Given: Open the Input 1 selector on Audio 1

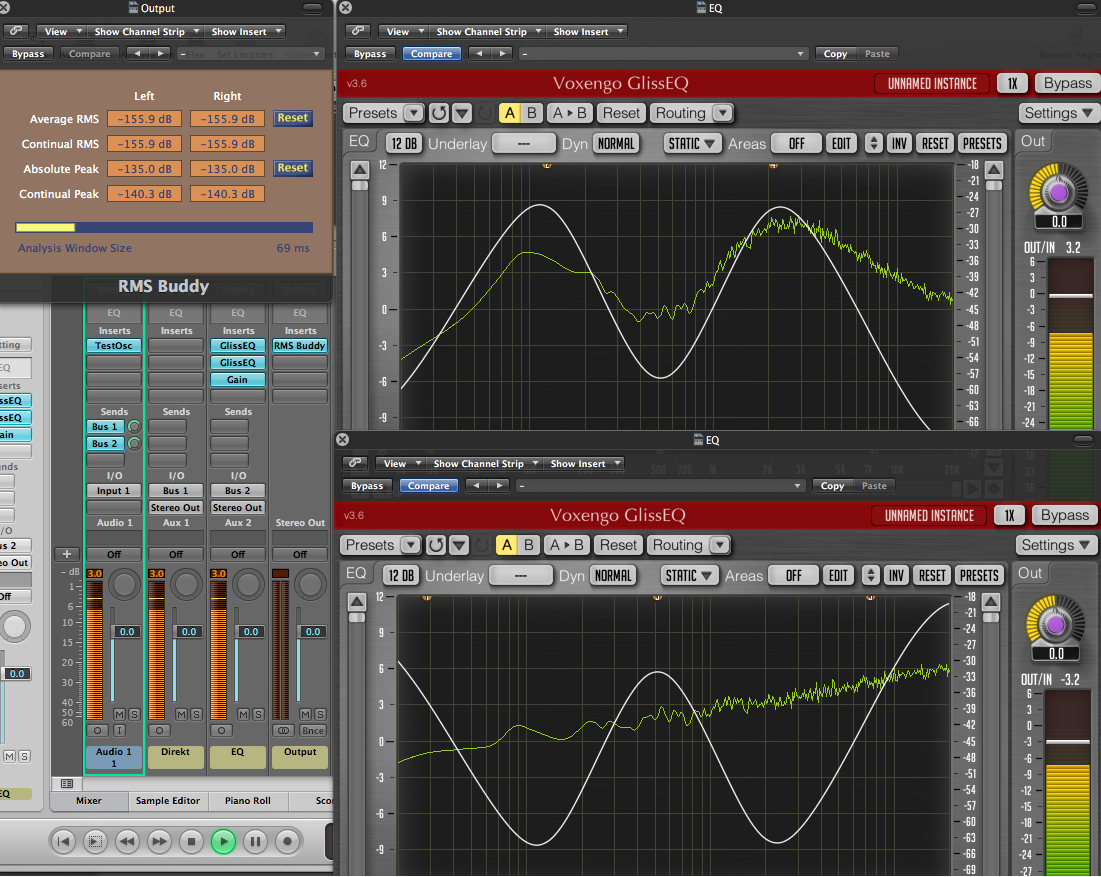Looking at the screenshot, I should (x=113, y=490).
